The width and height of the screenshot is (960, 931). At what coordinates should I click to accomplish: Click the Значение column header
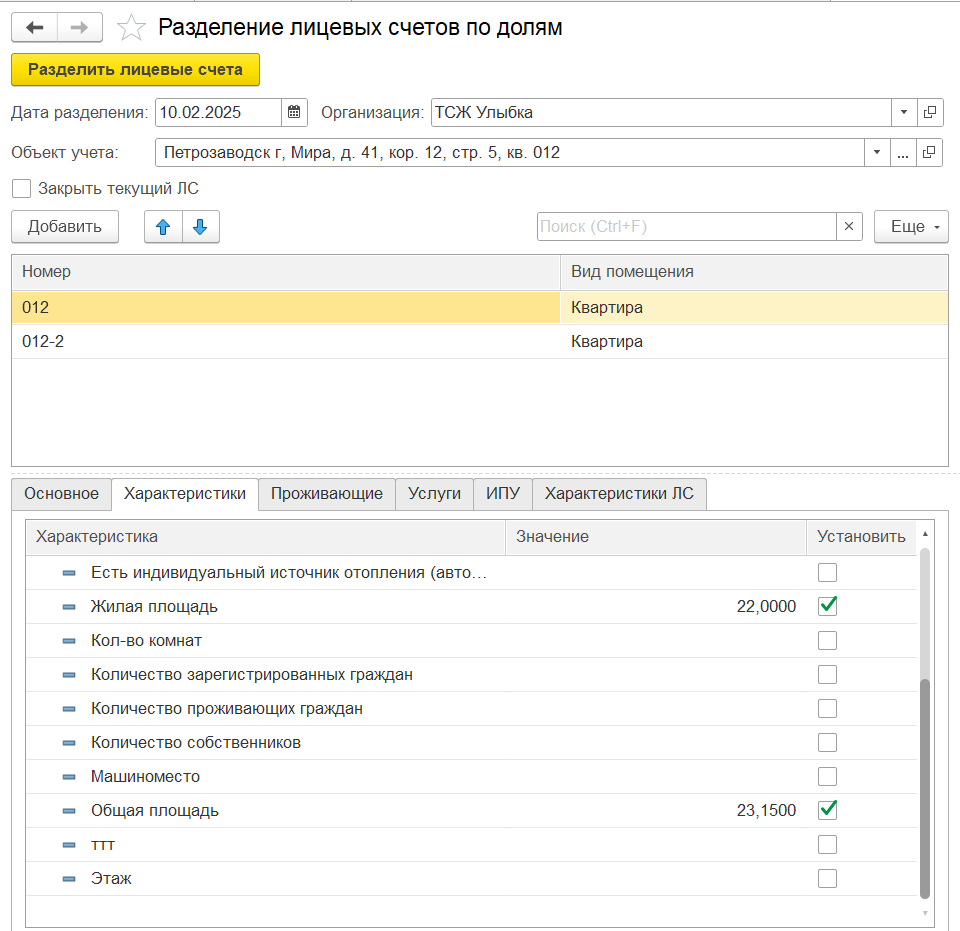656,537
